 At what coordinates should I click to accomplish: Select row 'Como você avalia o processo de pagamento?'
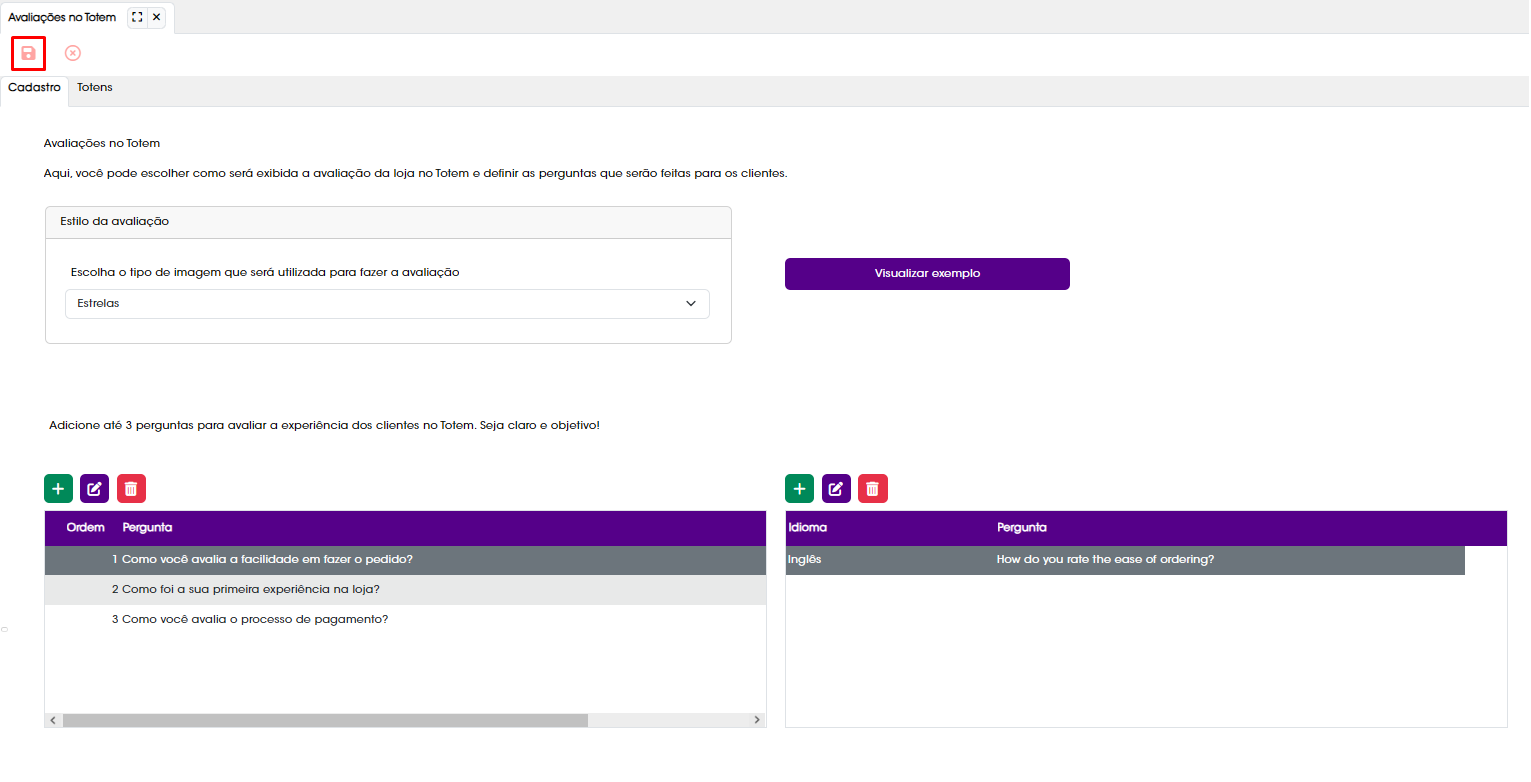(x=405, y=620)
